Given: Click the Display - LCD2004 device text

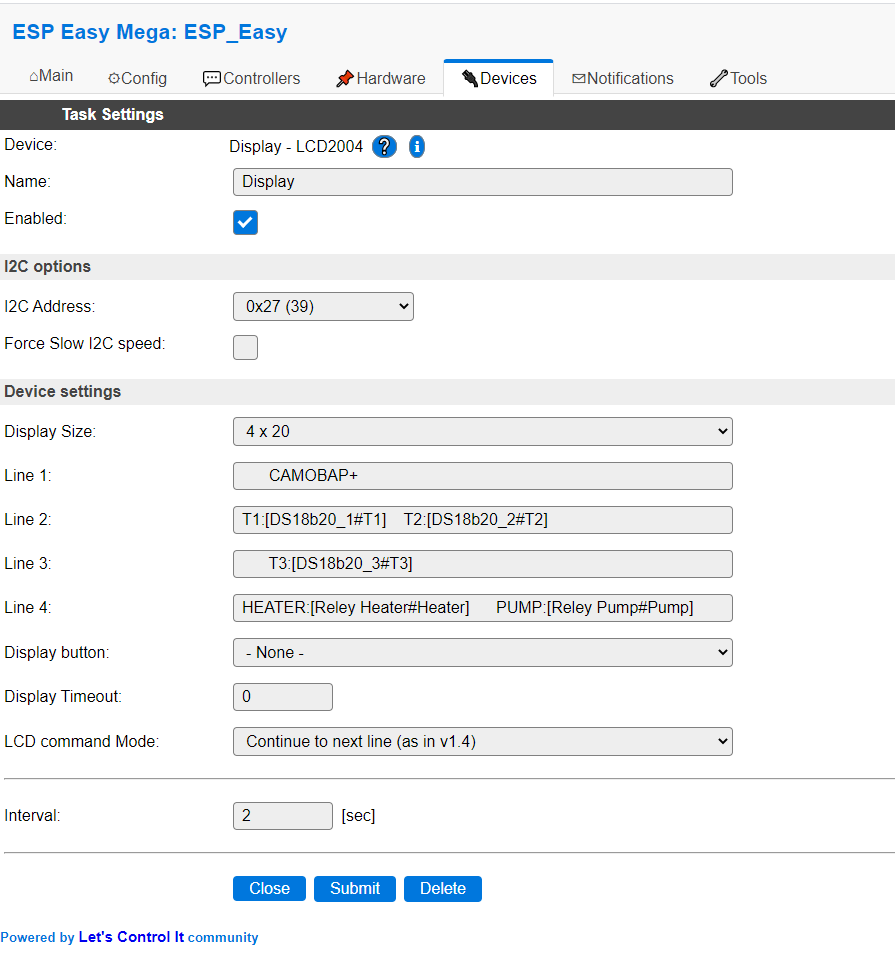Looking at the screenshot, I should pyautogui.click(x=296, y=147).
